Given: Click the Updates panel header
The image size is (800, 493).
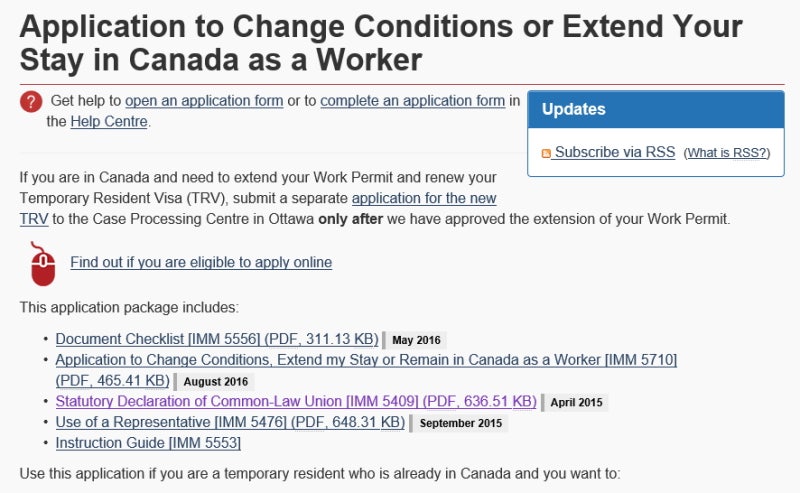Looking at the screenshot, I should tap(656, 109).
